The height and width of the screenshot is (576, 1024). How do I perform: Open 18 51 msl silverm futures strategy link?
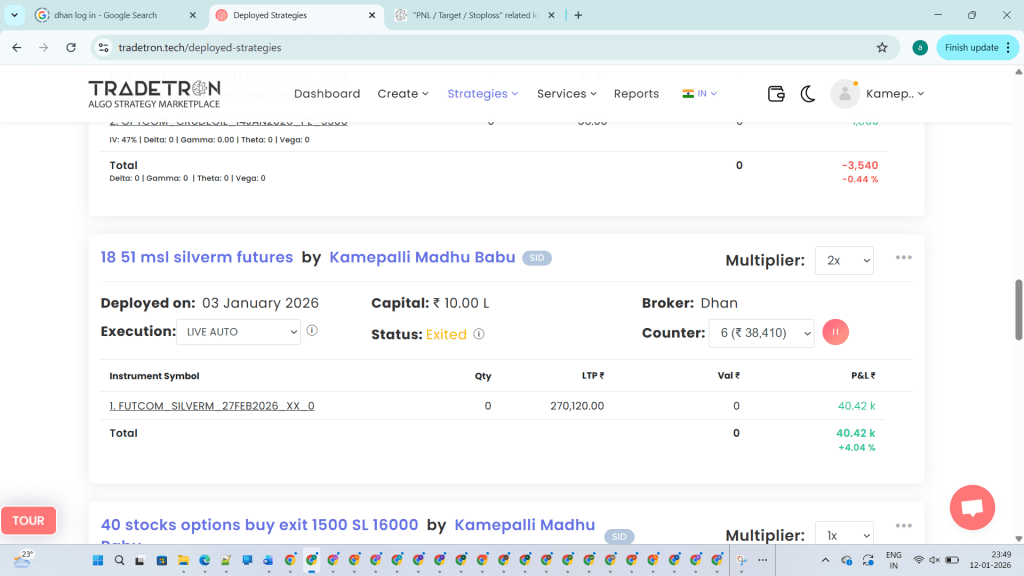pyautogui.click(x=196, y=257)
